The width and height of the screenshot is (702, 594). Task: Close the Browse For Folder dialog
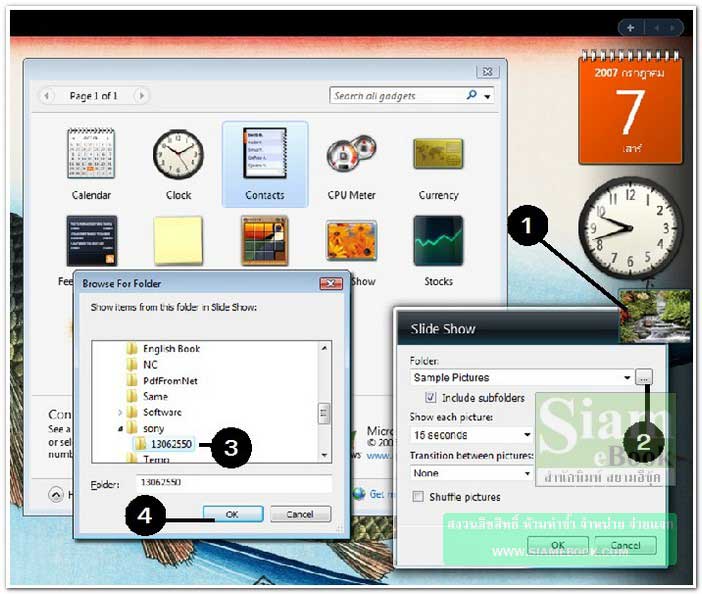(x=331, y=283)
